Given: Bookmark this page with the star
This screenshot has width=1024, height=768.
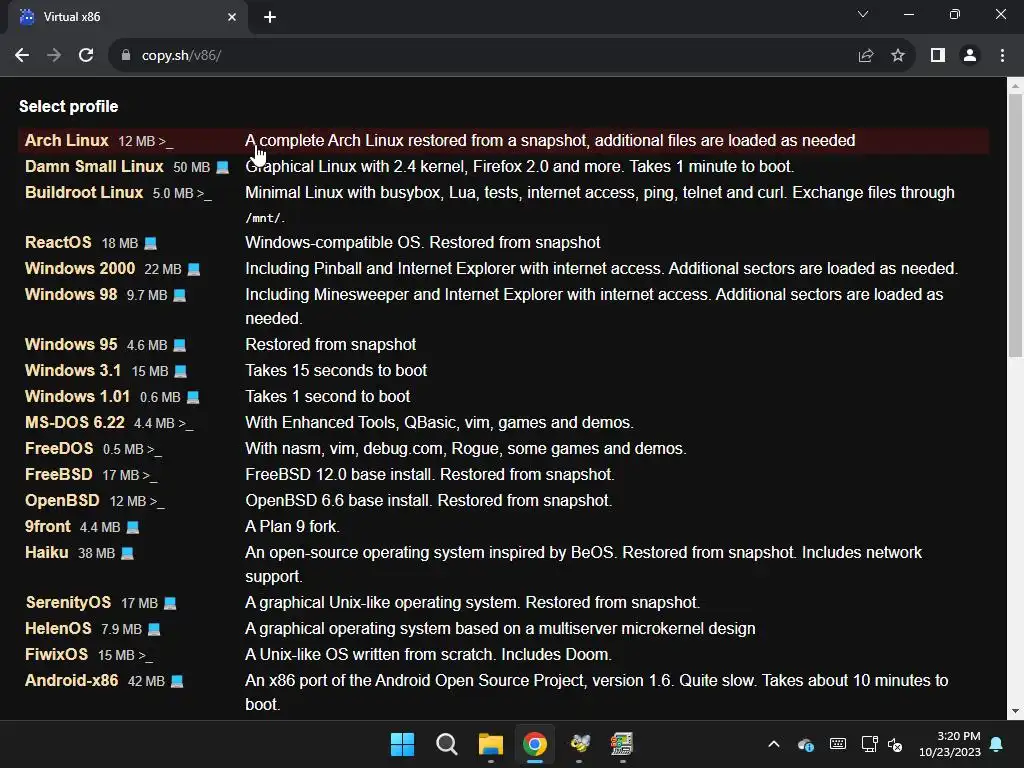Looking at the screenshot, I should pyautogui.click(x=898, y=56).
